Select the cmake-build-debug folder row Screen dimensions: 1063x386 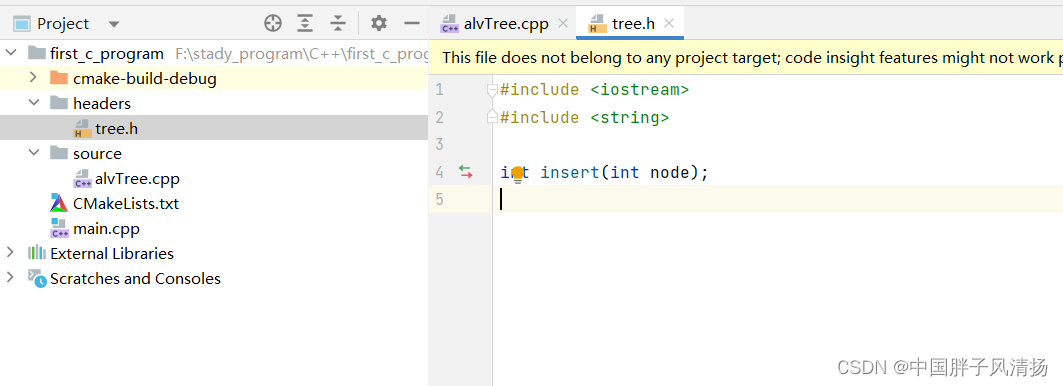click(x=214, y=78)
